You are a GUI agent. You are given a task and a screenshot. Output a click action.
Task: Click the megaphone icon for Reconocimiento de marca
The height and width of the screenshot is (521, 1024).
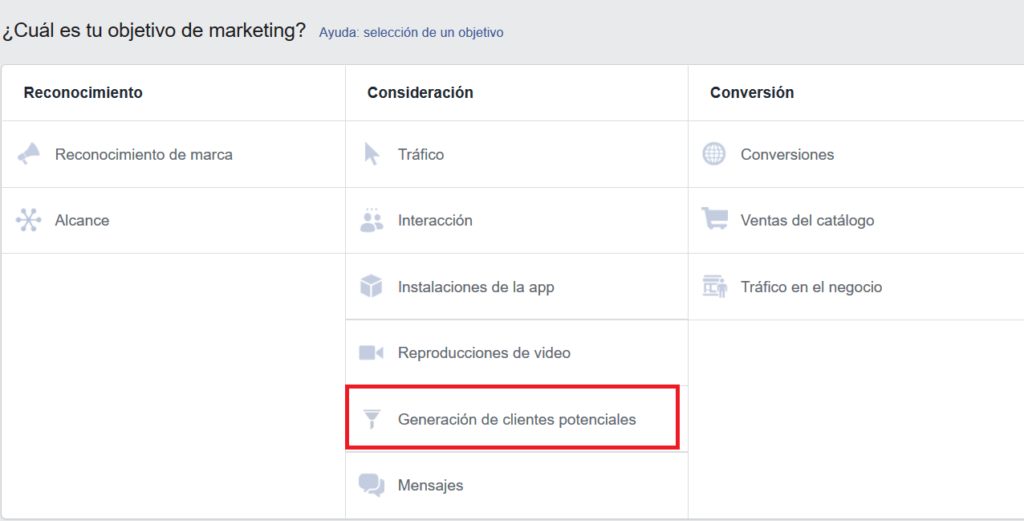pyautogui.click(x=29, y=154)
